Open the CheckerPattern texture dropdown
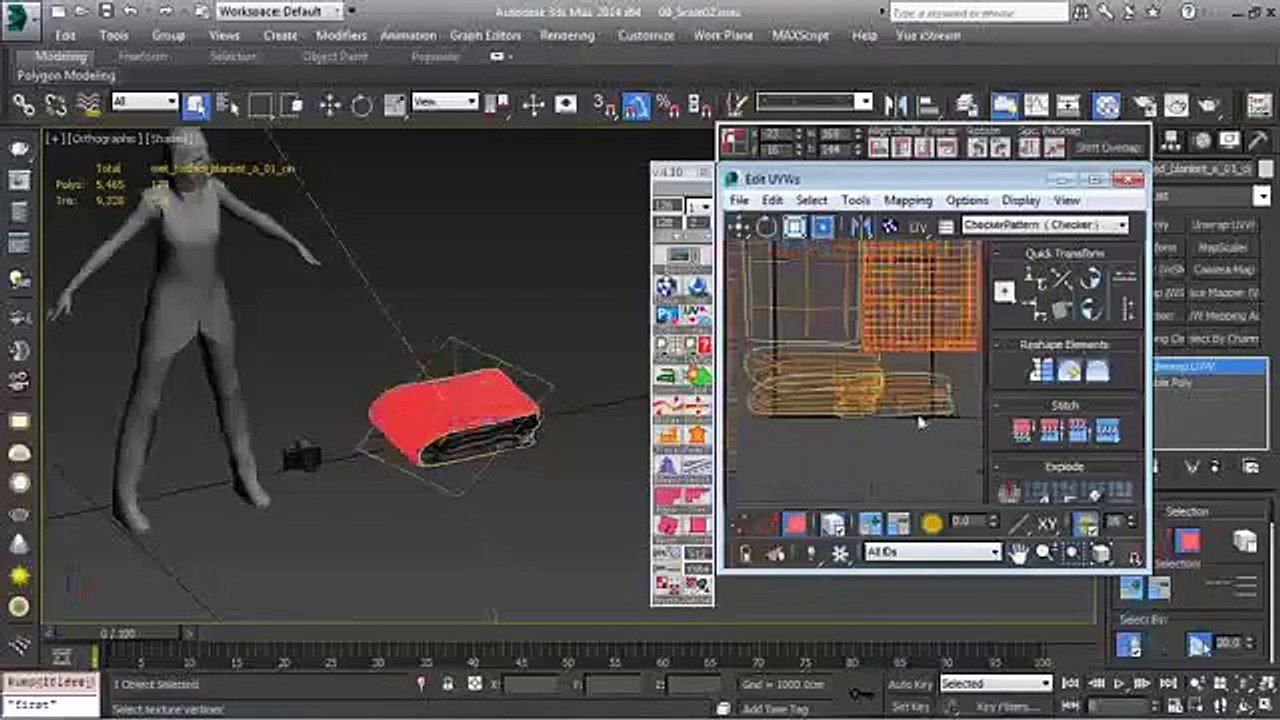Image resolution: width=1280 pixels, height=720 pixels. click(1045, 226)
